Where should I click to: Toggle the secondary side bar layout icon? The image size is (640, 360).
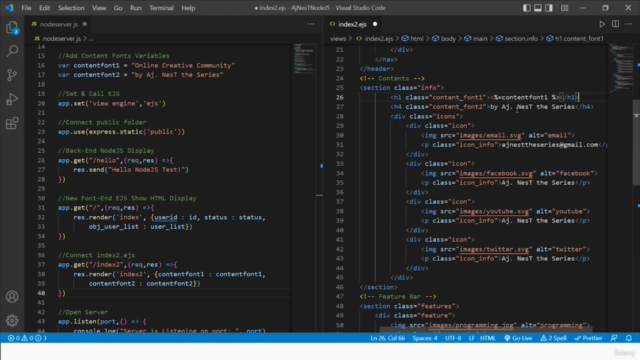point(549,8)
